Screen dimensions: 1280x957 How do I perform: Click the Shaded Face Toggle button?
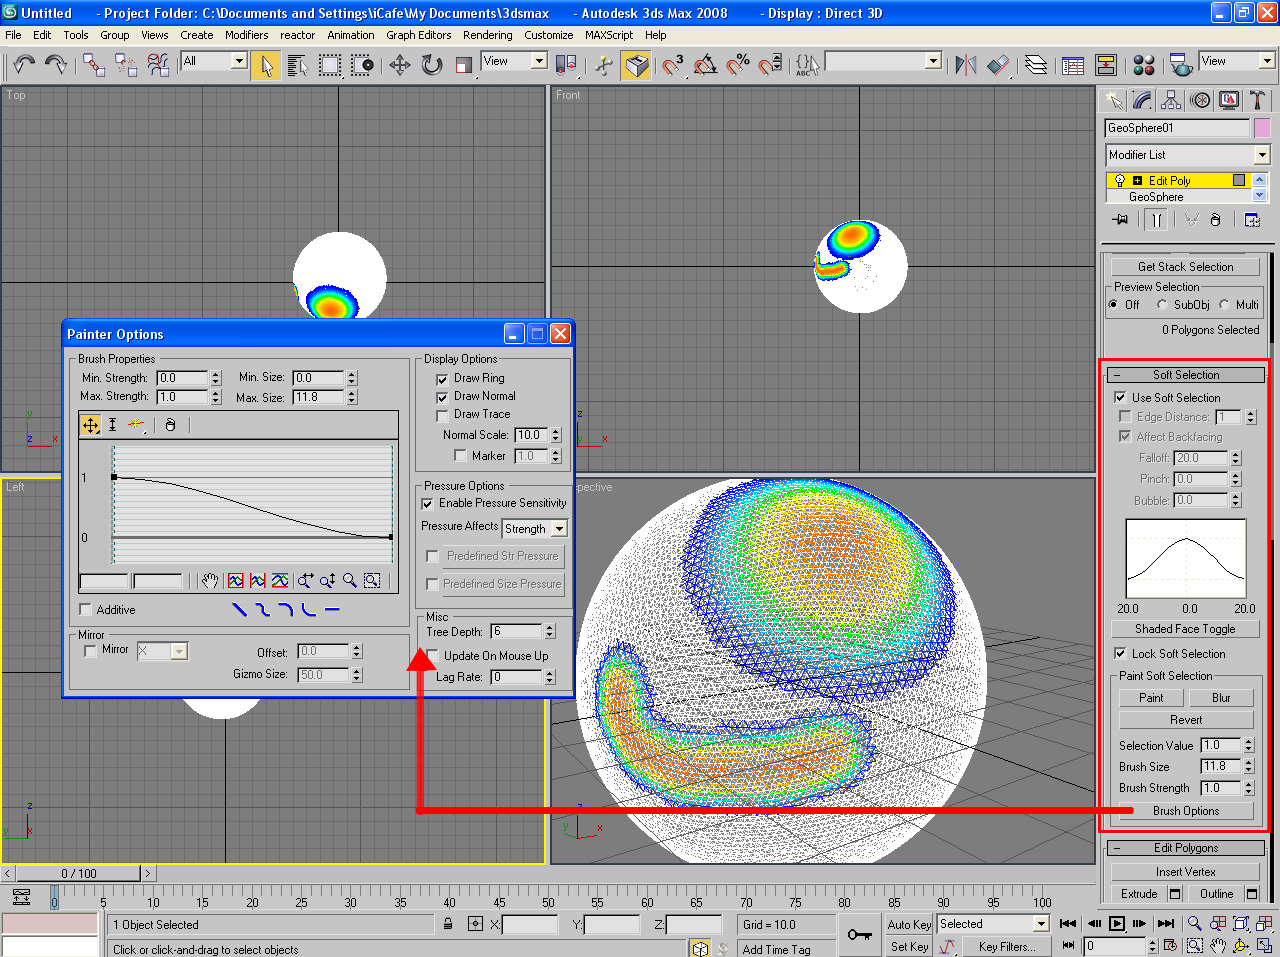(1185, 629)
